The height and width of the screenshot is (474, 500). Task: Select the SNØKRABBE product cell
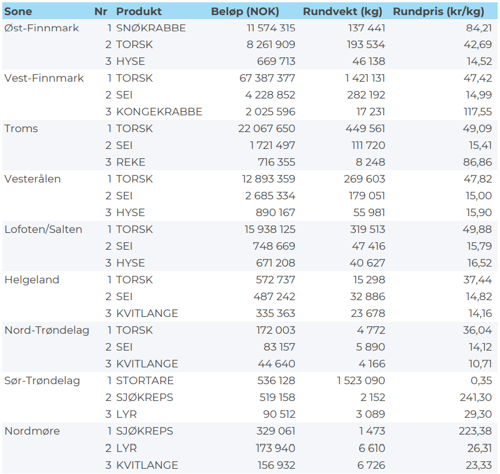pyautogui.click(x=151, y=28)
